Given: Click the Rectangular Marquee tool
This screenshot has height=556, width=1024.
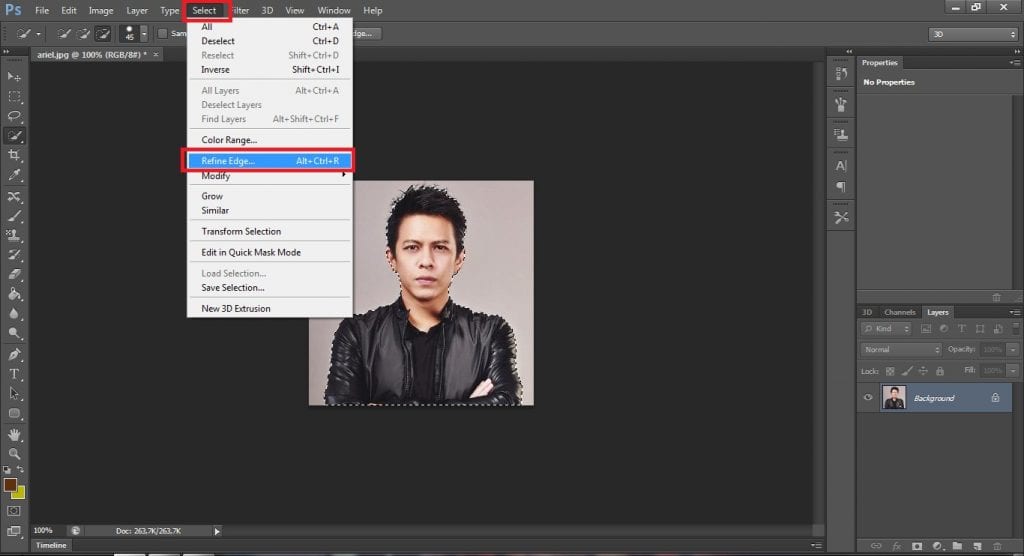Looking at the screenshot, I should click(15, 96).
